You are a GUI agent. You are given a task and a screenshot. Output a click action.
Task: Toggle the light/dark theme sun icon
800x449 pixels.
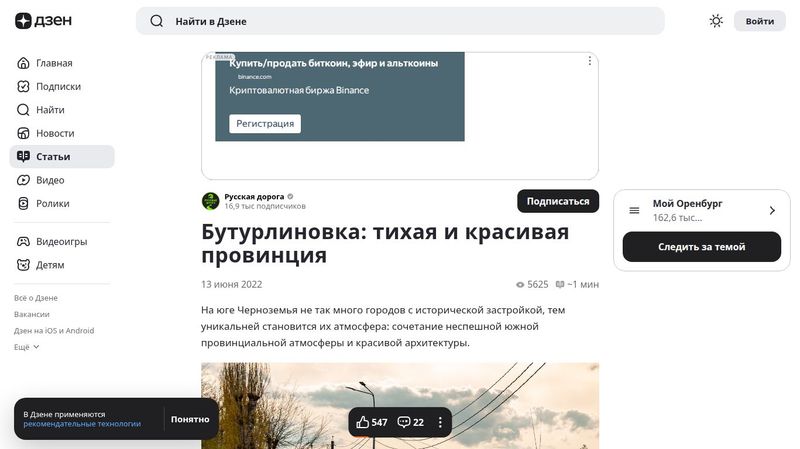[716, 21]
